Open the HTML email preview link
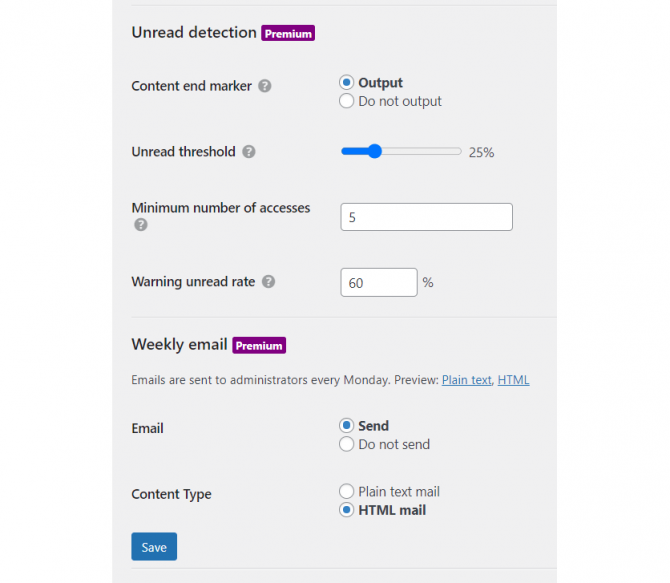 click(x=513, y=380)
